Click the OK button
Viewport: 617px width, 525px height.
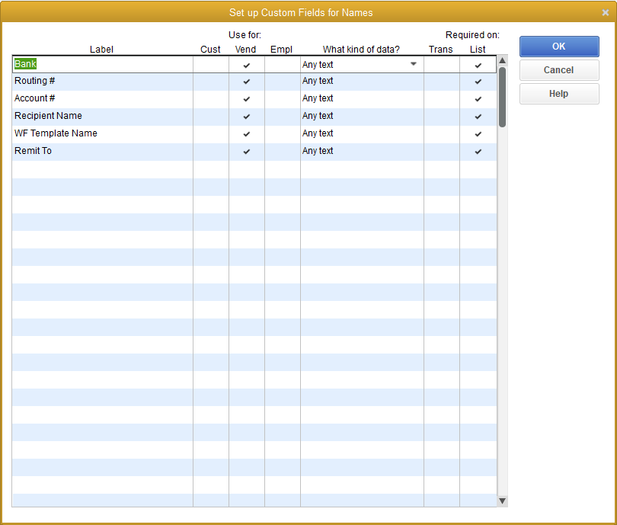click(559, 46)
